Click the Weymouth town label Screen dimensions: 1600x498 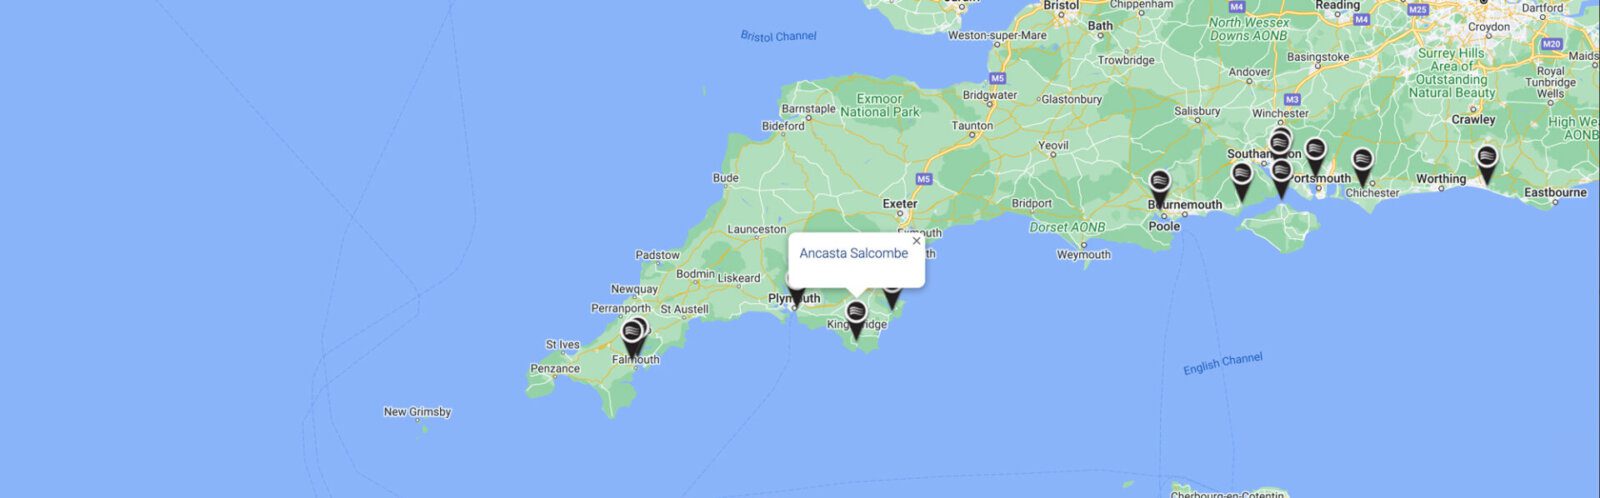click(1084, 255)
